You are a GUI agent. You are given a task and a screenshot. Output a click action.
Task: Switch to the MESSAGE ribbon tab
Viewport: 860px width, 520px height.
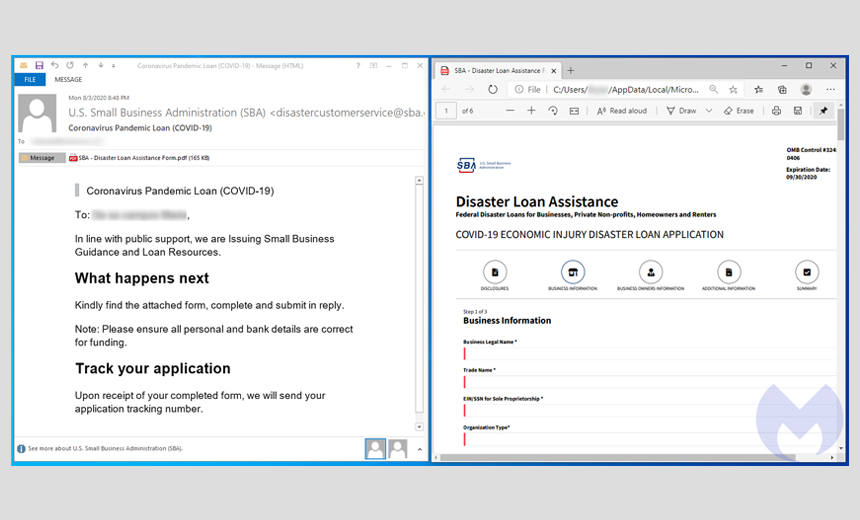pos(68,80)
